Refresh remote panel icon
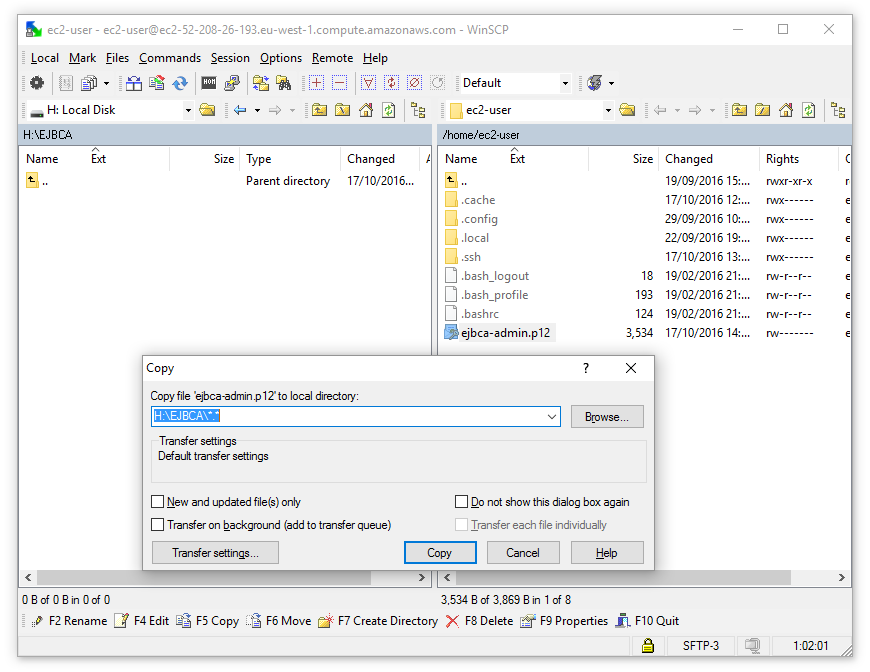 click(x=809, y=110)
